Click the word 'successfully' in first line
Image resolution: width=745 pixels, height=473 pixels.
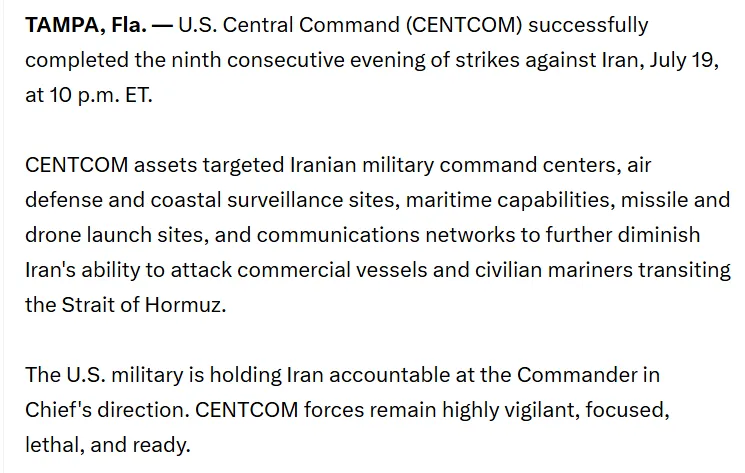[x=588, y=26]
